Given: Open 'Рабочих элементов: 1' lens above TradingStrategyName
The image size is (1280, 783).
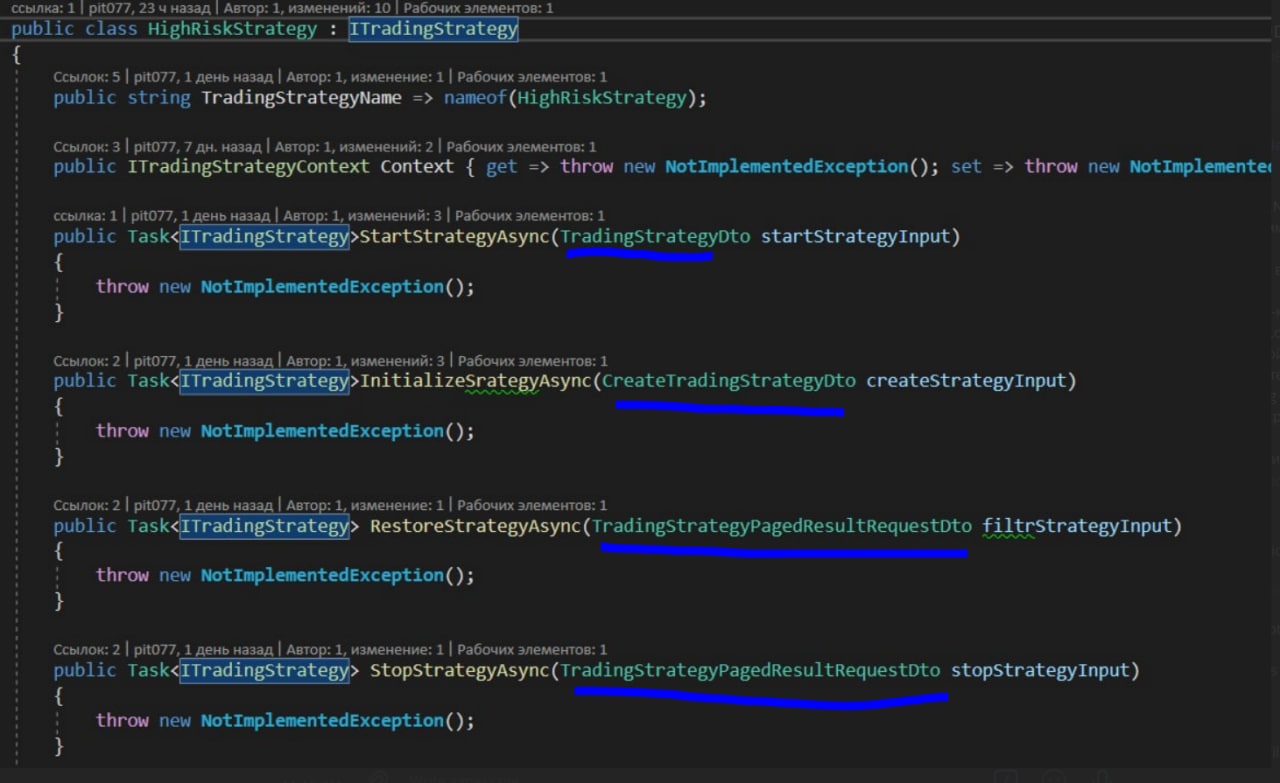Looking at the screenshot, I should pos(531,77).
